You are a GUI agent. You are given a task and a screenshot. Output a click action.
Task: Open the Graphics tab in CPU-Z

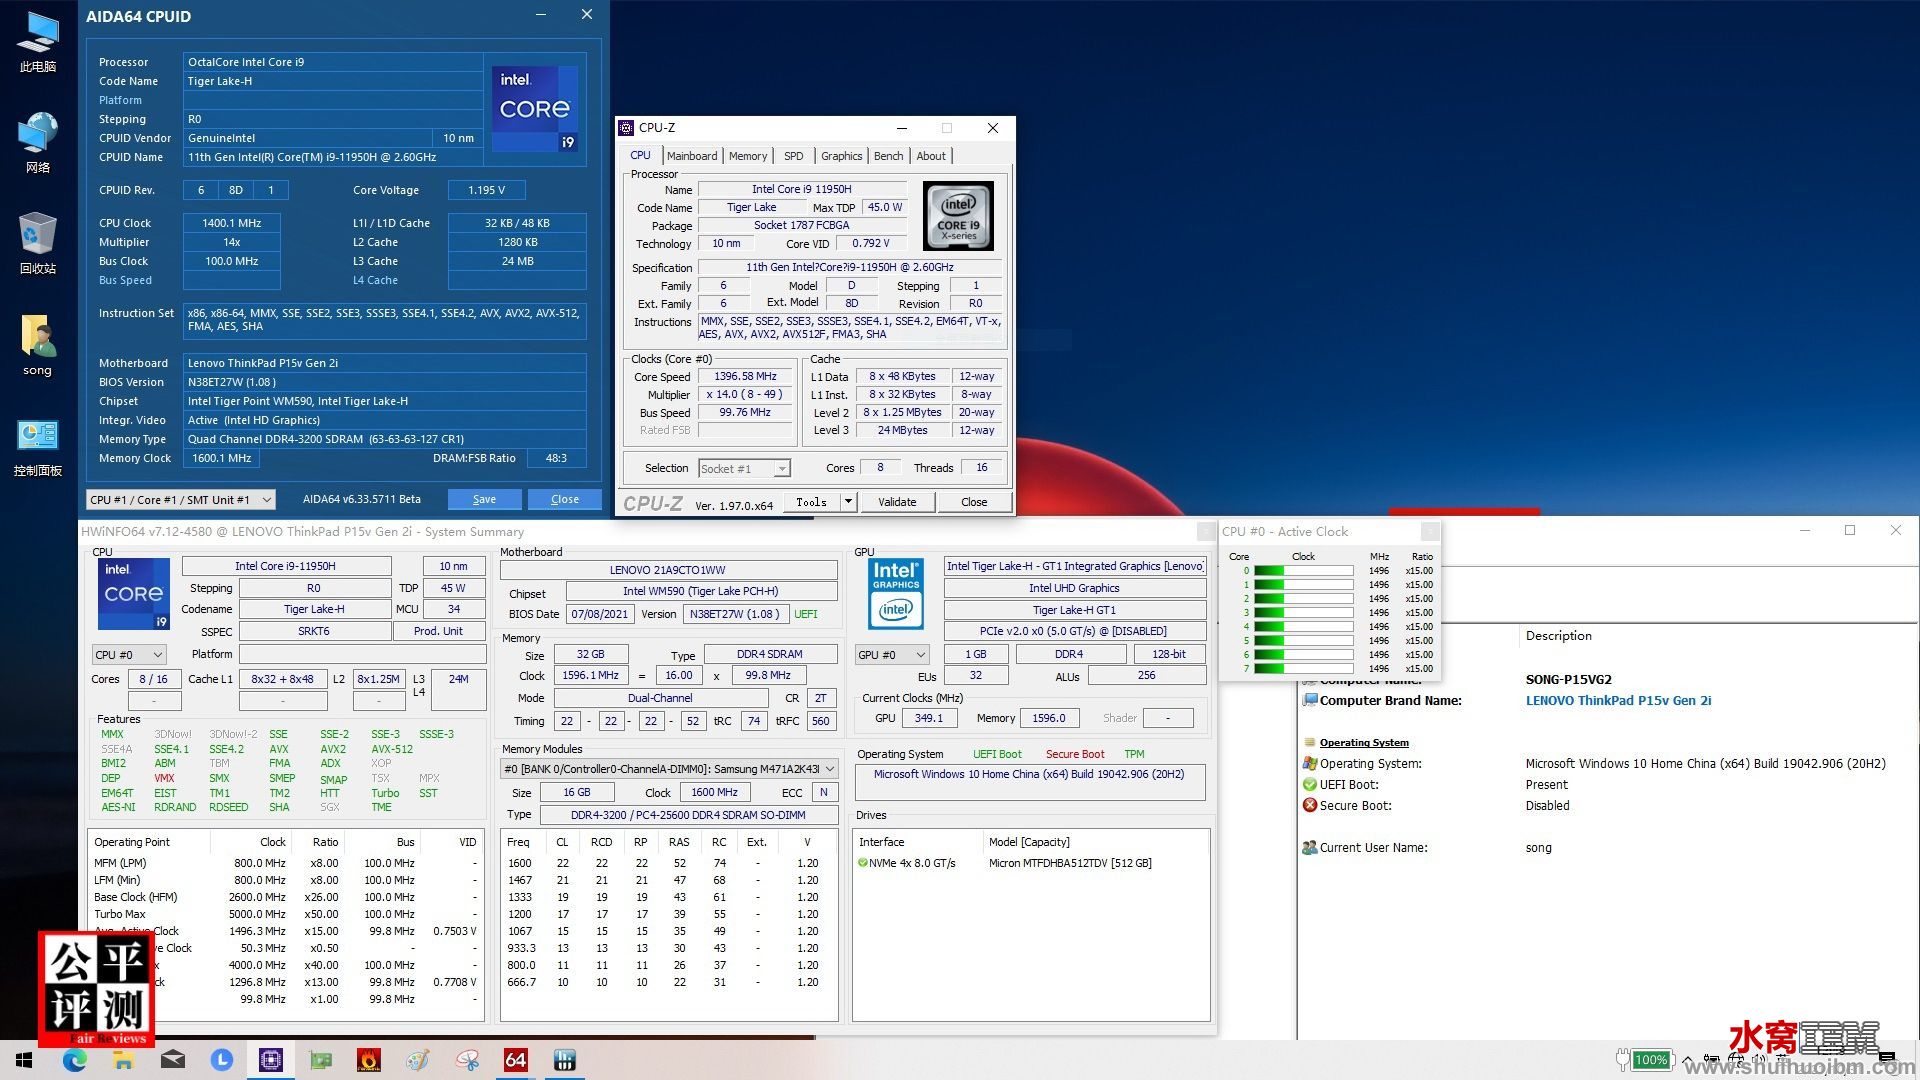[x=842, y=156]
